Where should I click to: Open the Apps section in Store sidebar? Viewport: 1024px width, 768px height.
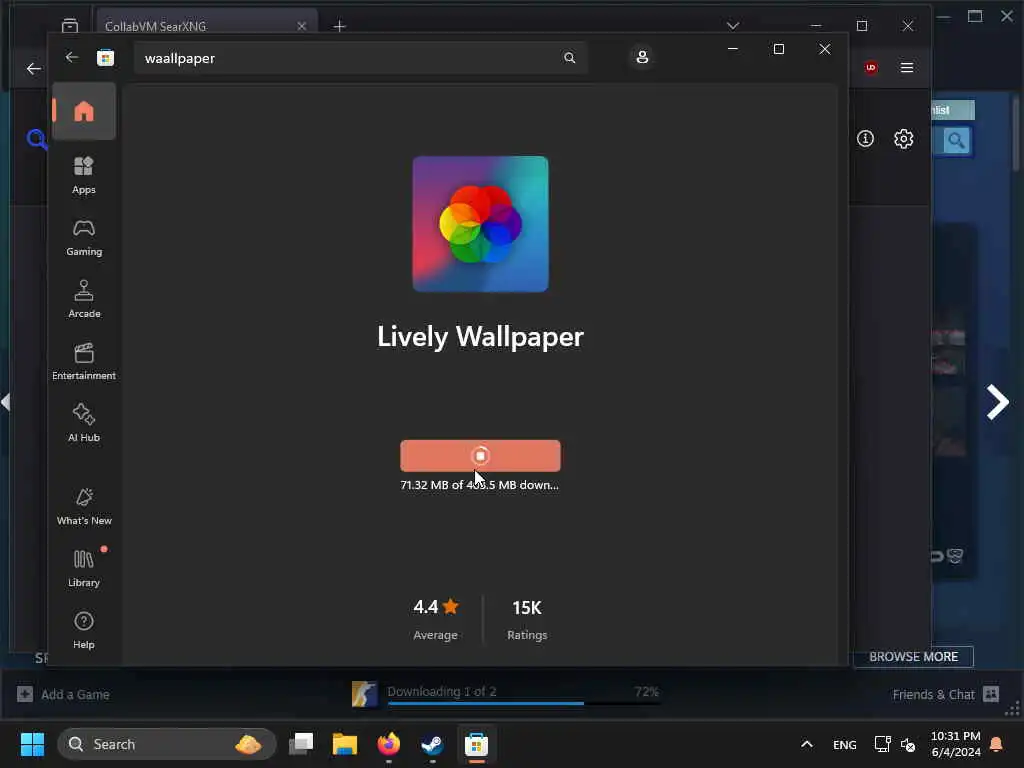[x=84, y=175]
